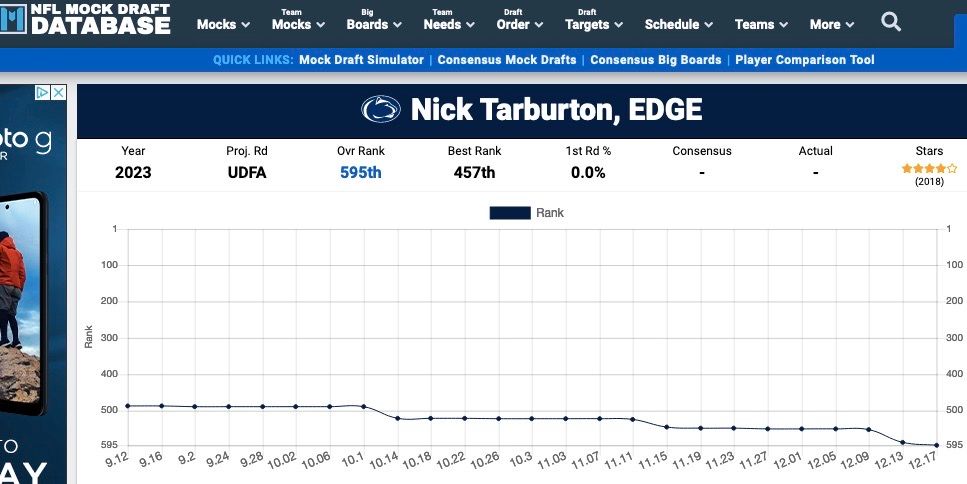The image size is (967, 484).
Task: Expand the Team Needs dropdown
Action: [x=449, y=20]
